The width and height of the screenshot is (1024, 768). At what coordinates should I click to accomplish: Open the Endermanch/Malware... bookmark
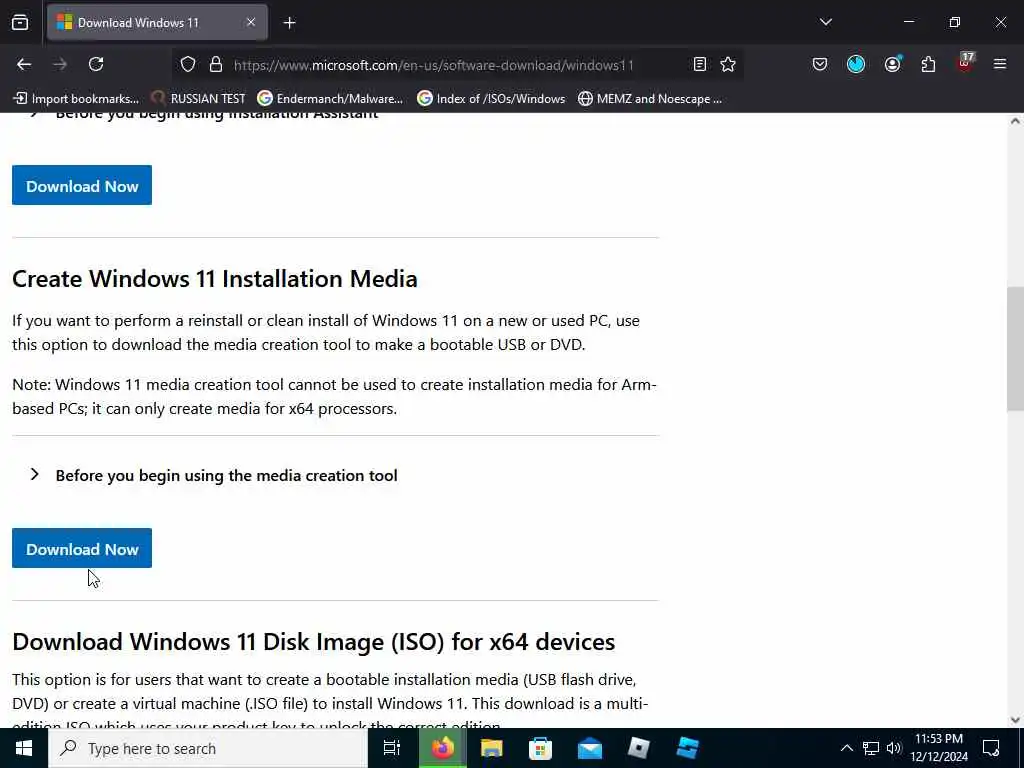click(330, 99)
